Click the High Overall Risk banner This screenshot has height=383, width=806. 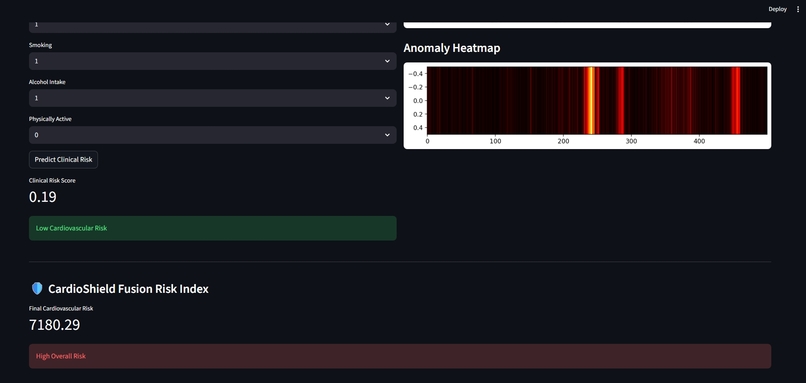tap(400, 356)
